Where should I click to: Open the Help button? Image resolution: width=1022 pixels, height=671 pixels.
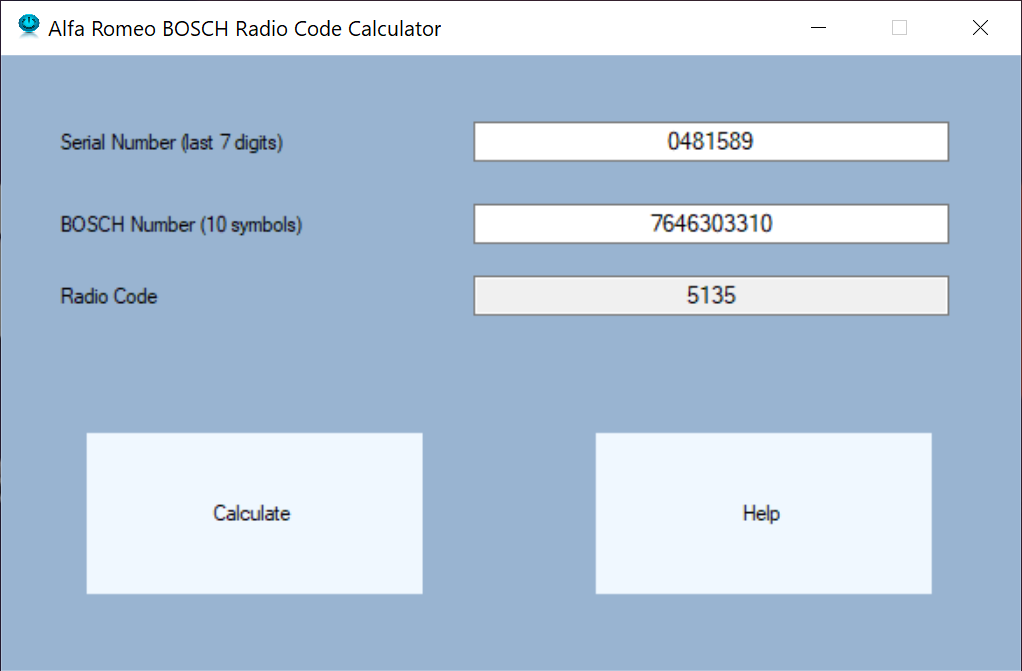pyautogui.click(x=763, y=513)
